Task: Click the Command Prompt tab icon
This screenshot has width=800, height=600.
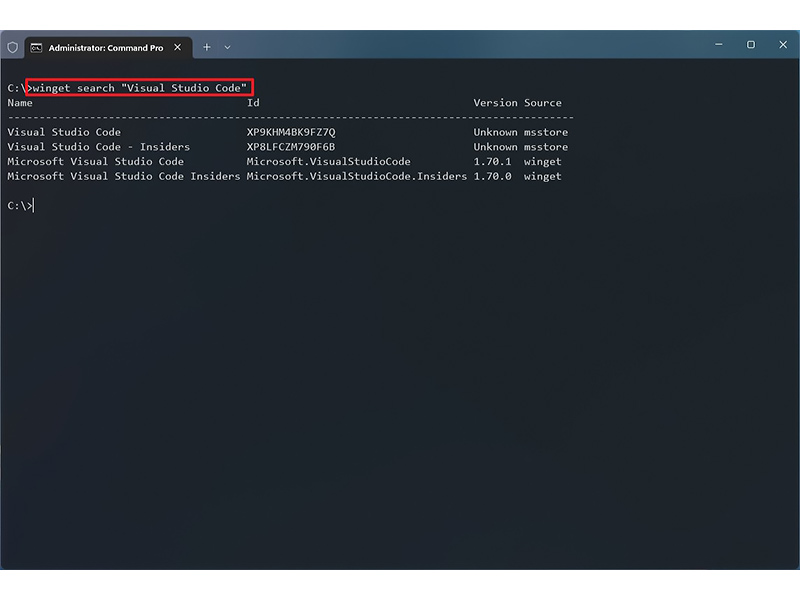Action: point(36,48)
